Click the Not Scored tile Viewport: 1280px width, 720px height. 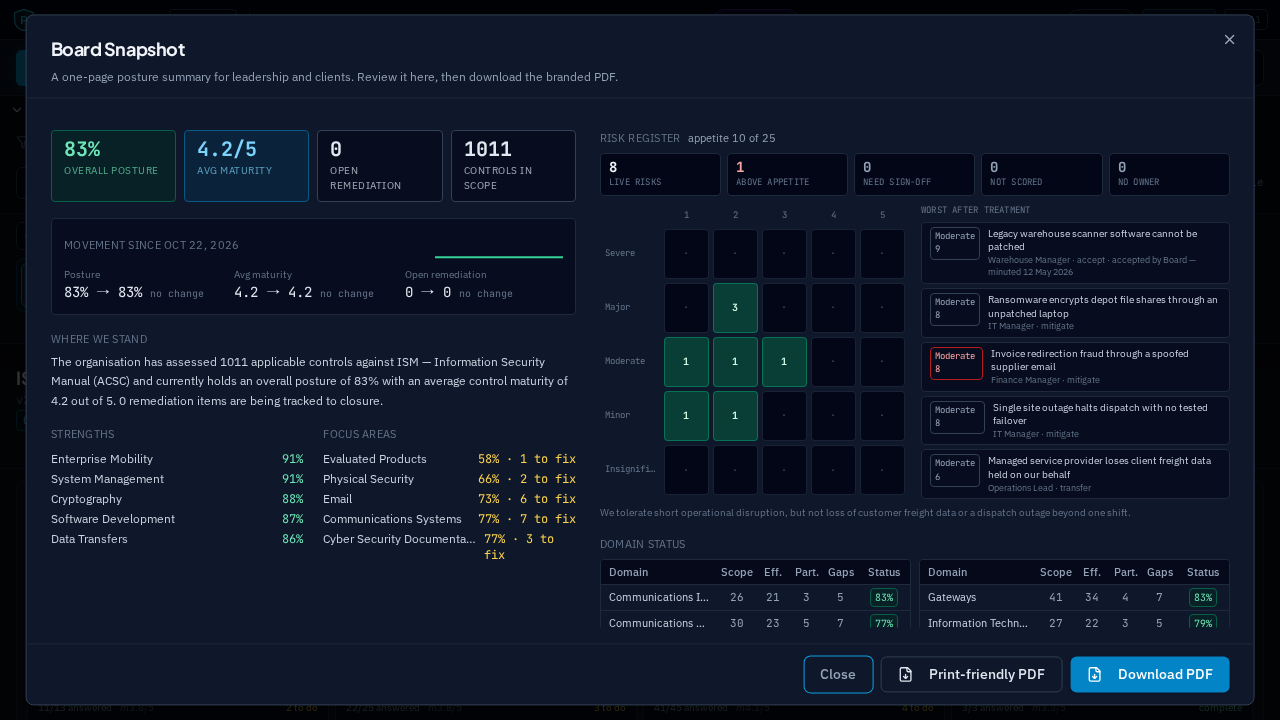tap(1042, 174)
